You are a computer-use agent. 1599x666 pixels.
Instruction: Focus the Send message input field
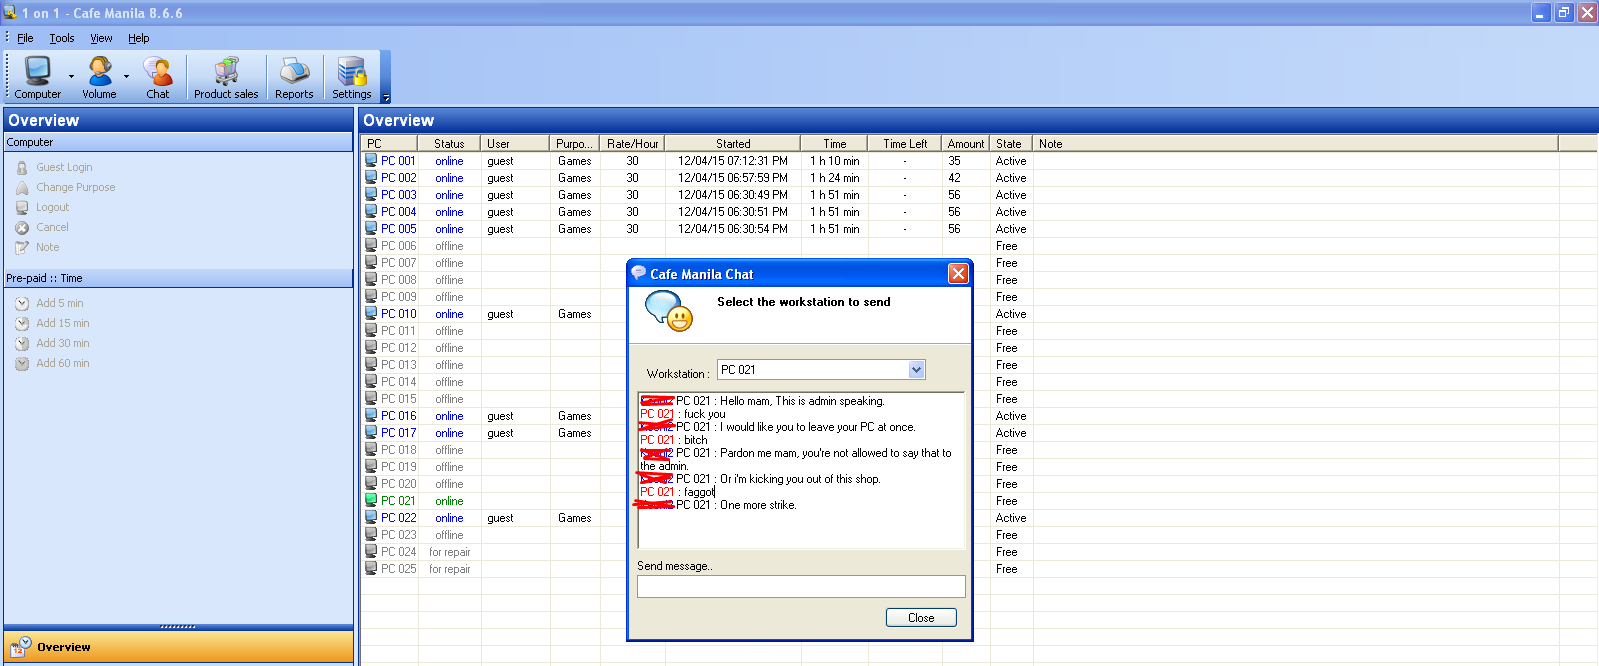coord(801,586)
